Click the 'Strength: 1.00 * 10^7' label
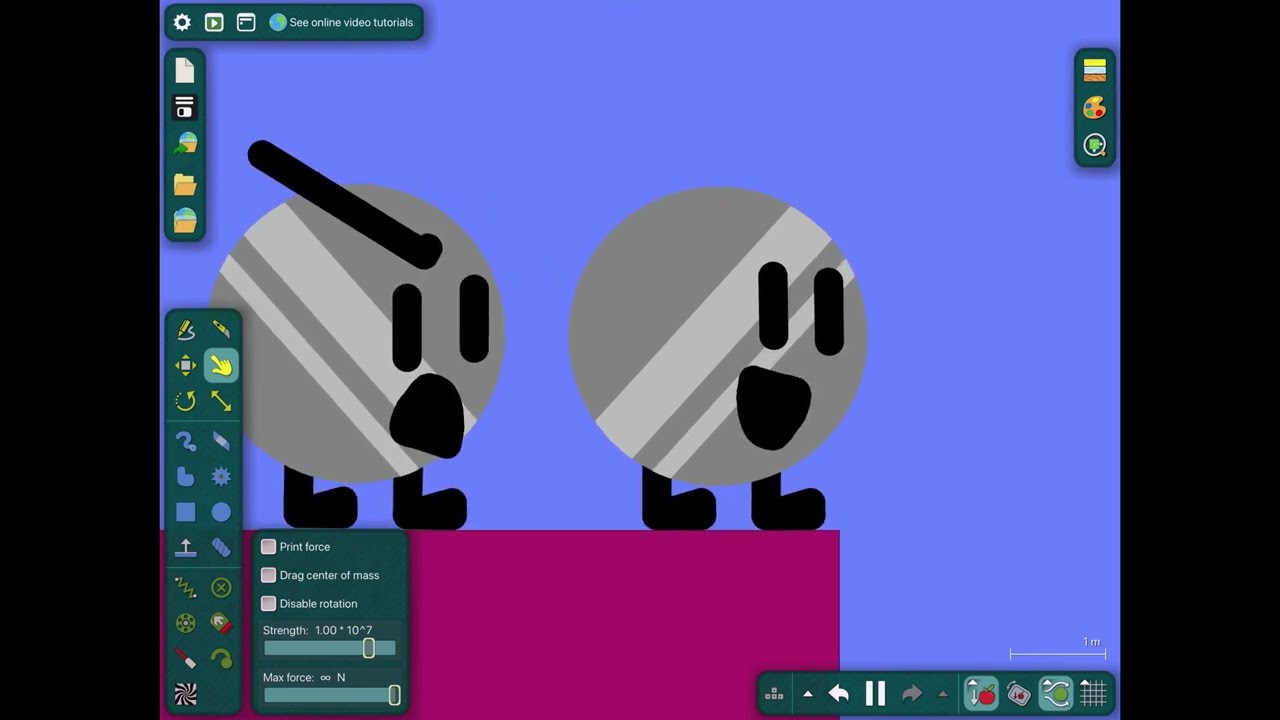The width and height of the screenshot is (1280, 720). tap(317, 630)
